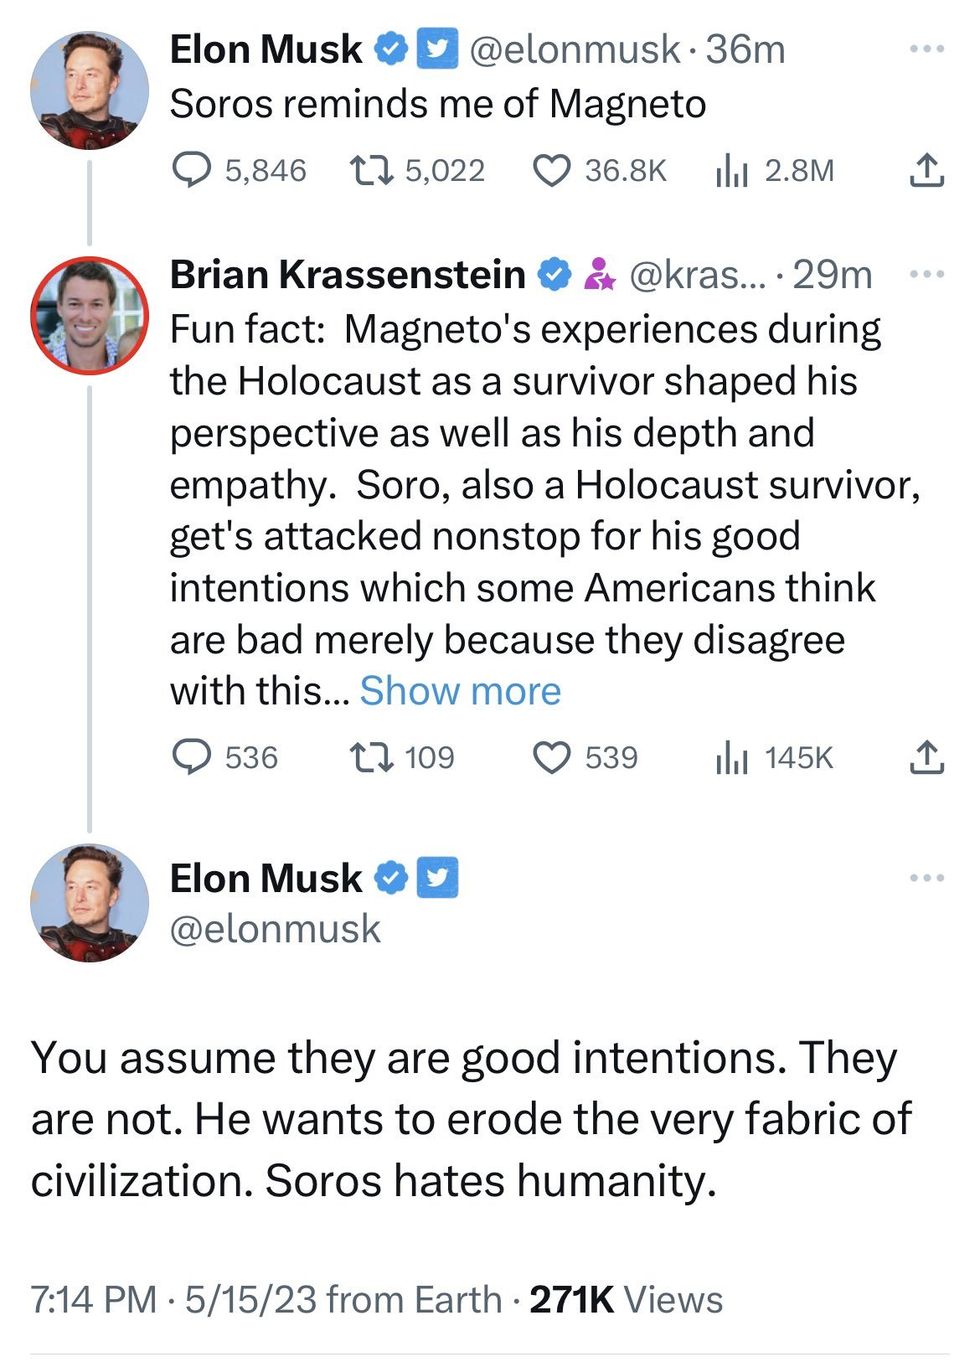The image size is (980, 1362).
Task: Open the @elonmusk handle on main tweet
Action: click(x=275, y=929)
